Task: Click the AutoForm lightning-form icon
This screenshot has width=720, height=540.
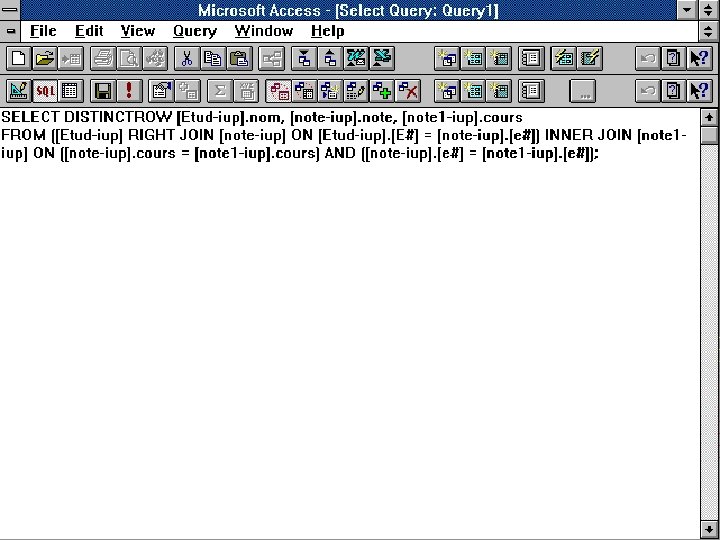Action: [563, 58]
